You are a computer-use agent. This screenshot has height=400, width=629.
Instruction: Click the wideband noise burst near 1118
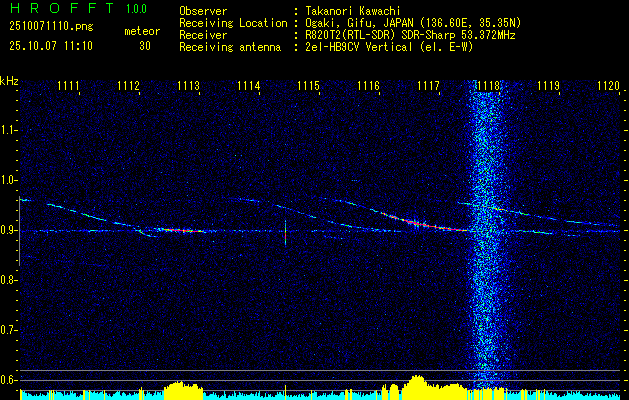point(487,237)
